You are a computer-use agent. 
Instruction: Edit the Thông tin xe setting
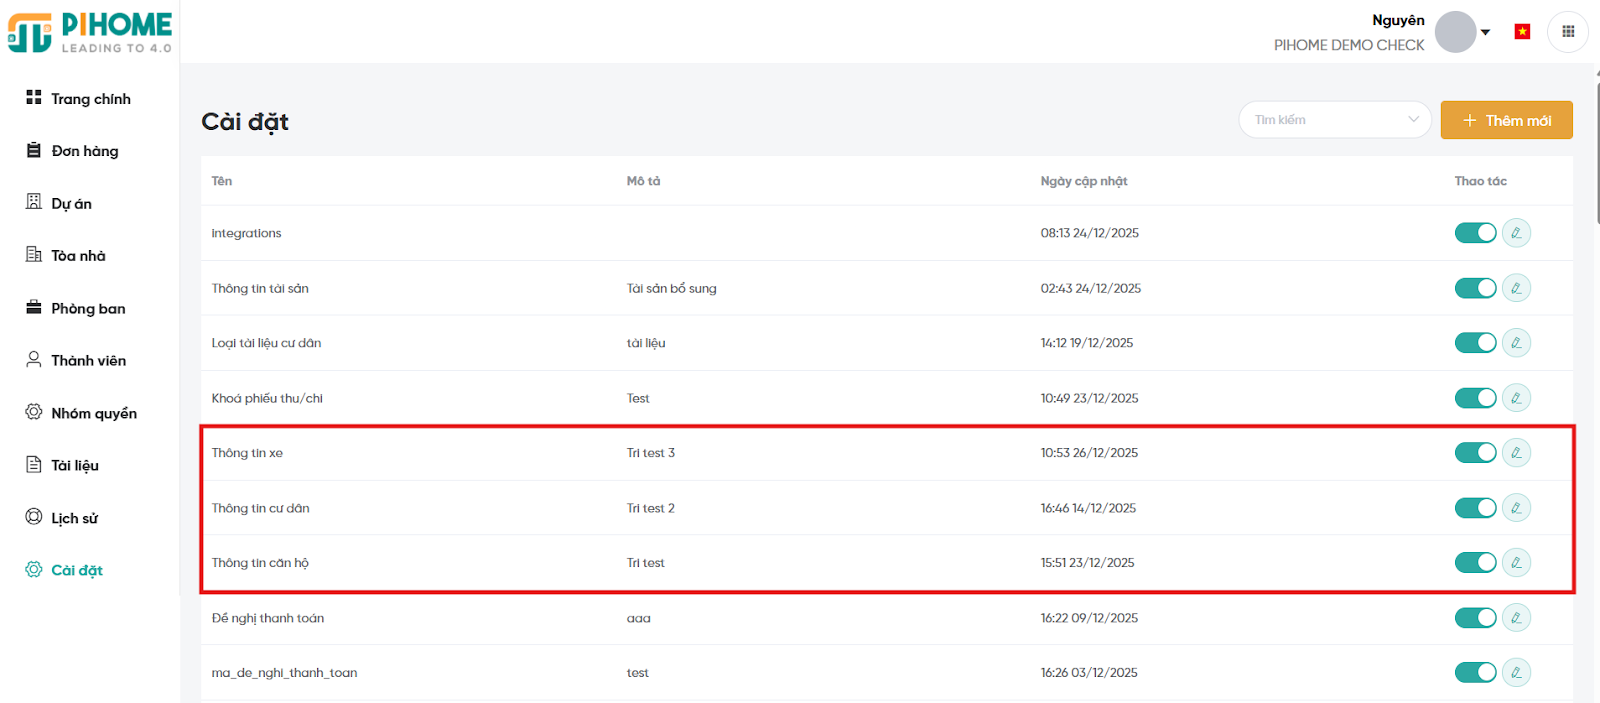(x=1516, y=453)
